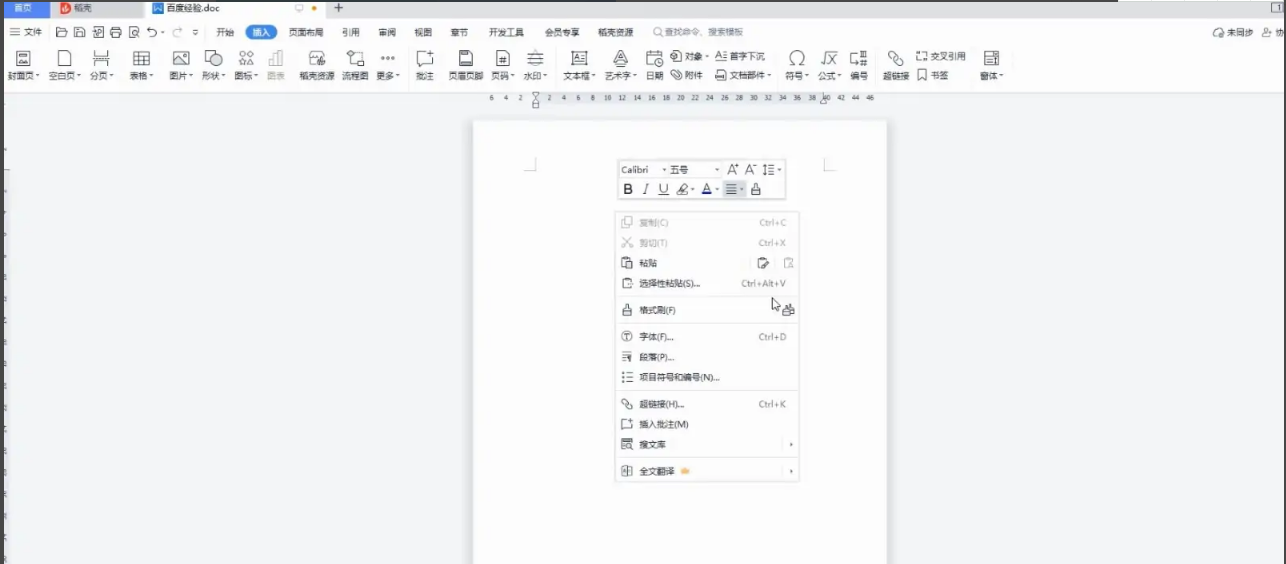
Task: Select 段落(P)... from the context menu
Action: click(x=656, y=357)
